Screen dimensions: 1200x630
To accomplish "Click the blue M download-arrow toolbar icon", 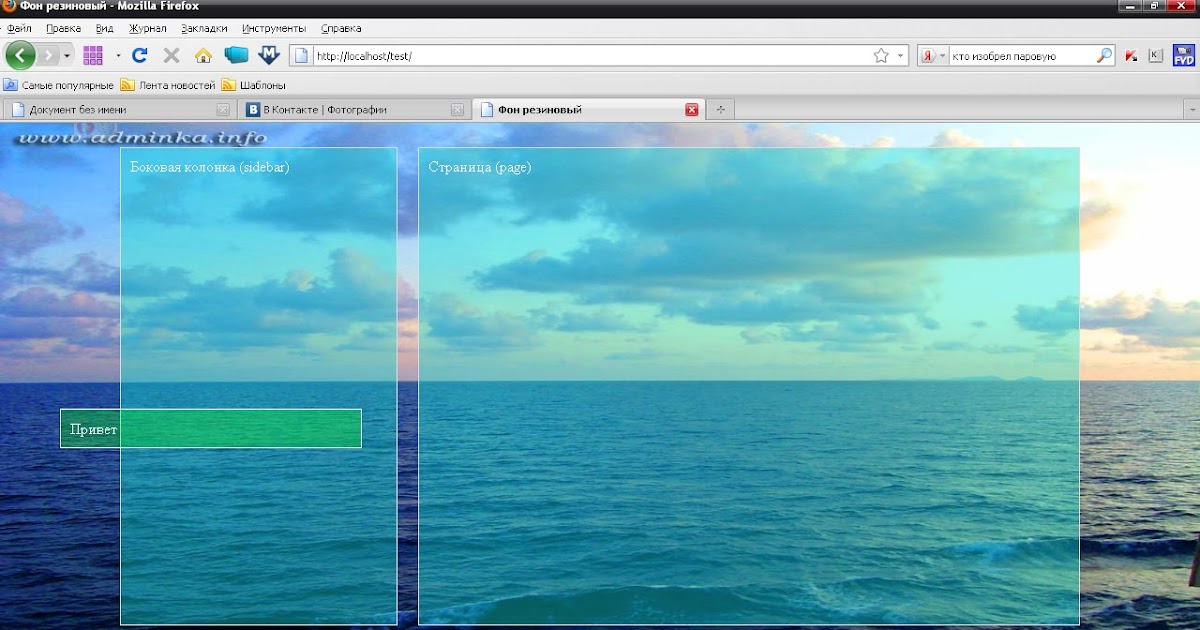I will 268,55.
